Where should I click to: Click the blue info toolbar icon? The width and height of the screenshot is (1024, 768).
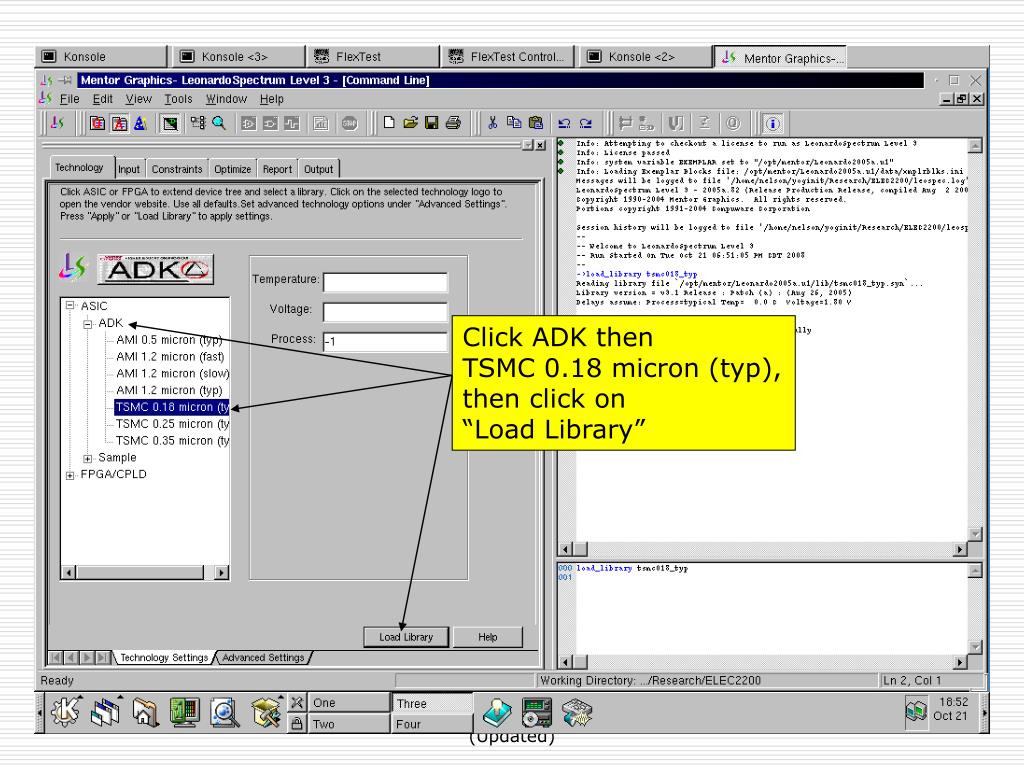tap(773, 123)
